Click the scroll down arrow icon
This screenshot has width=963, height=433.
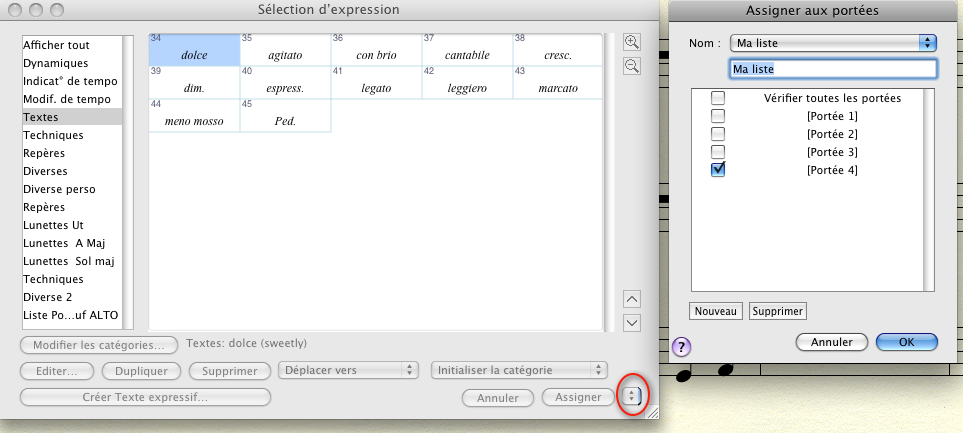click(x=631, y=322)
